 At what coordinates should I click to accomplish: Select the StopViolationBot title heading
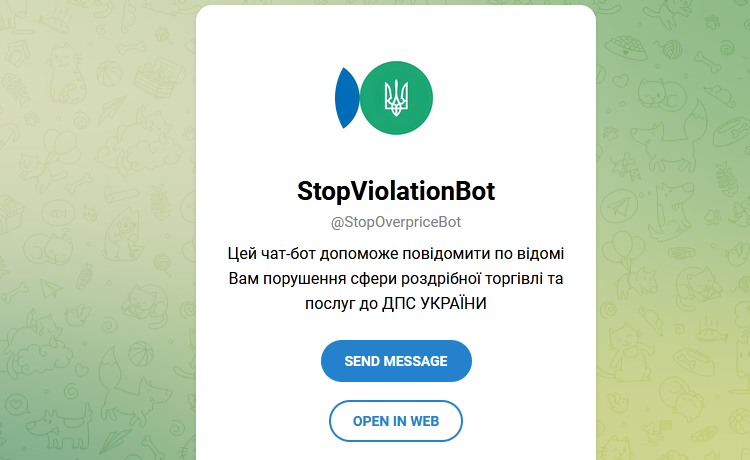[396, 191]
